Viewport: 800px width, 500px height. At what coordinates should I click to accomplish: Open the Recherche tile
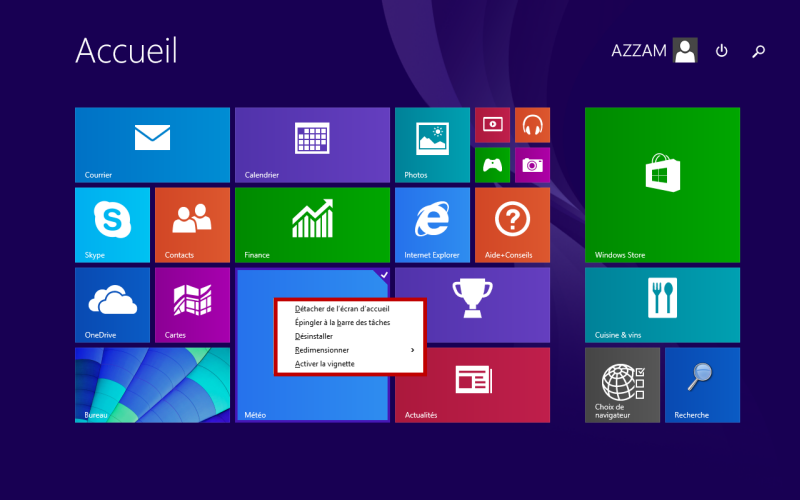tap(703, 385)
